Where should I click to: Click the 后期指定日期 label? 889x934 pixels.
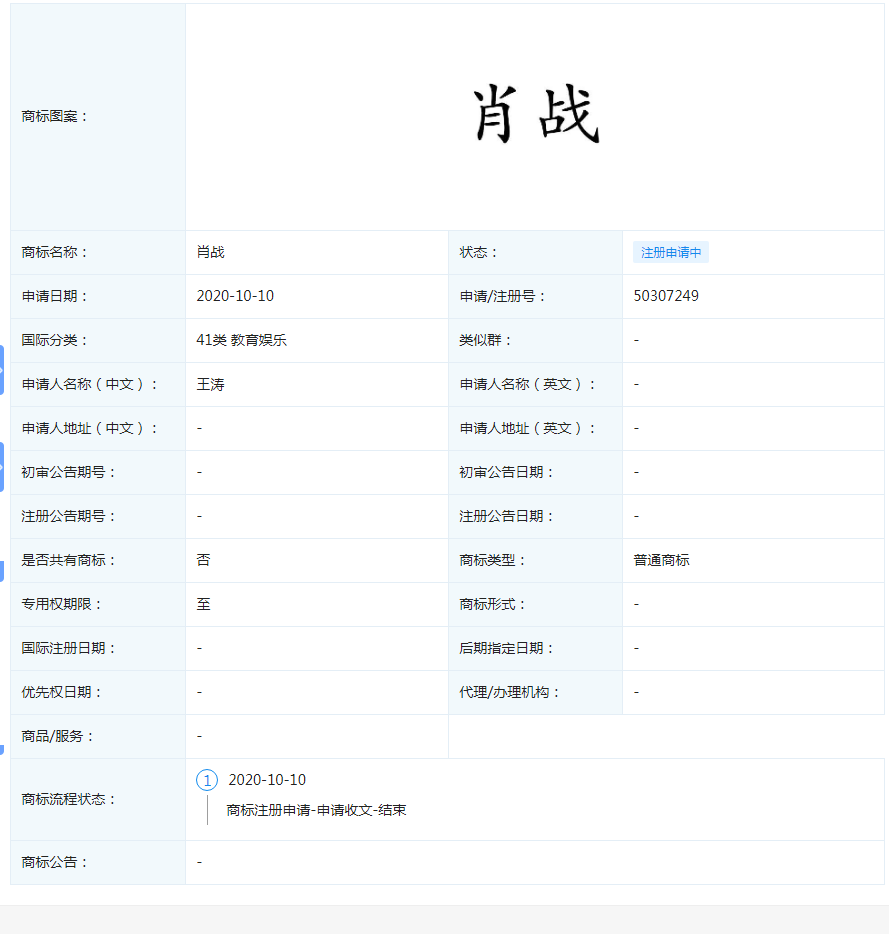[x=506, y=648]
